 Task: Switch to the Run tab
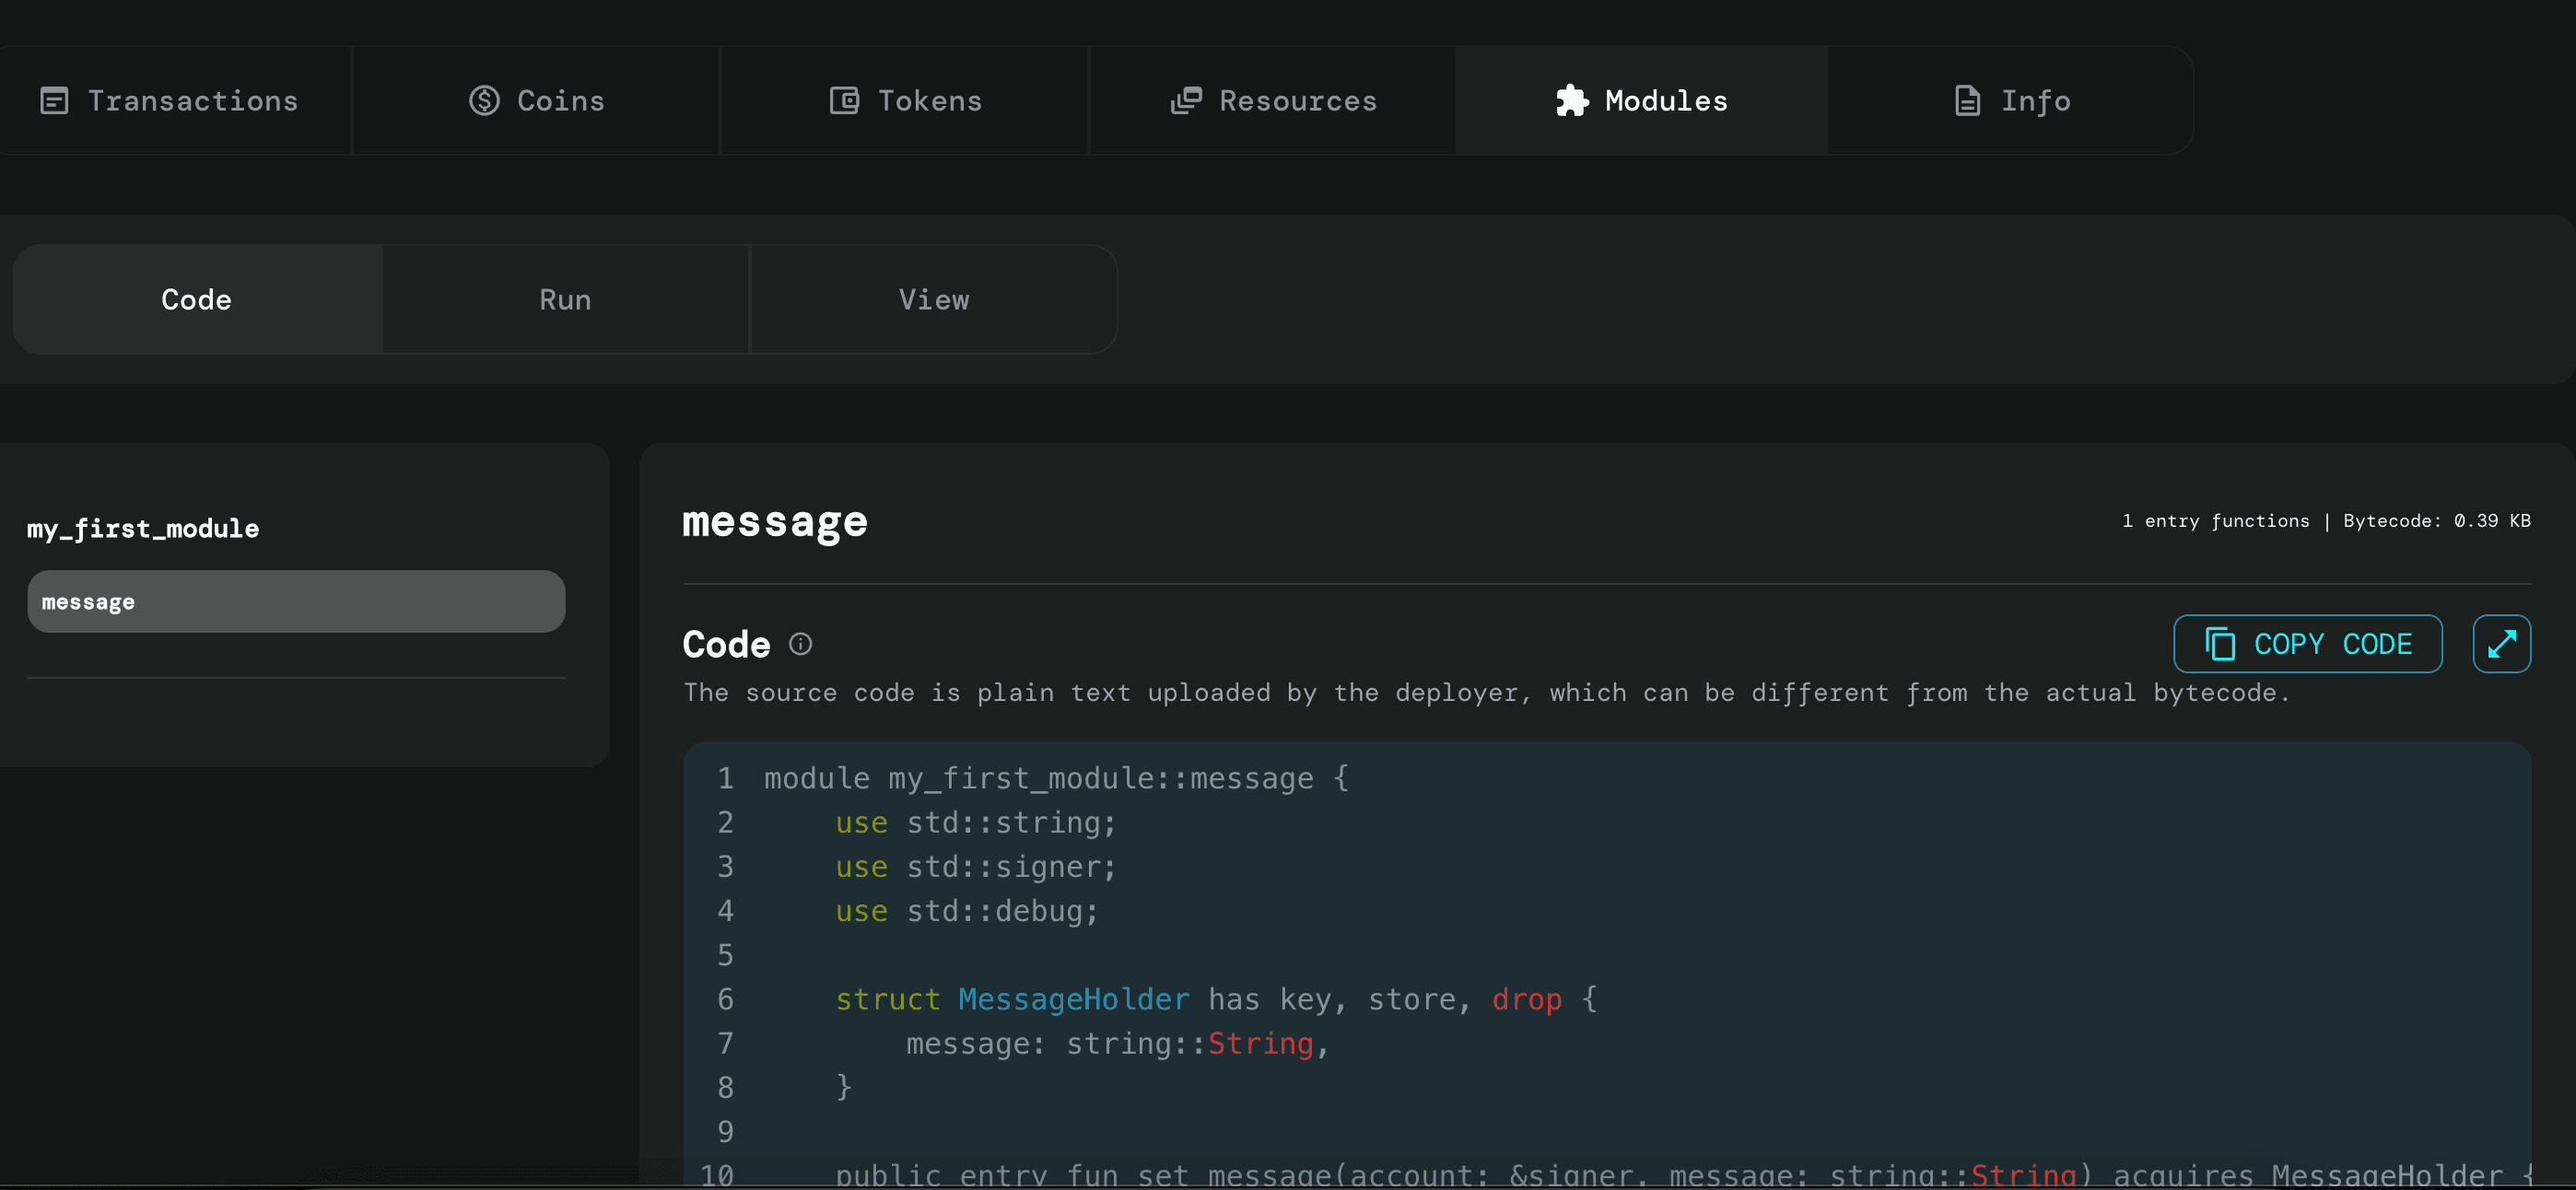click(565, 300)
